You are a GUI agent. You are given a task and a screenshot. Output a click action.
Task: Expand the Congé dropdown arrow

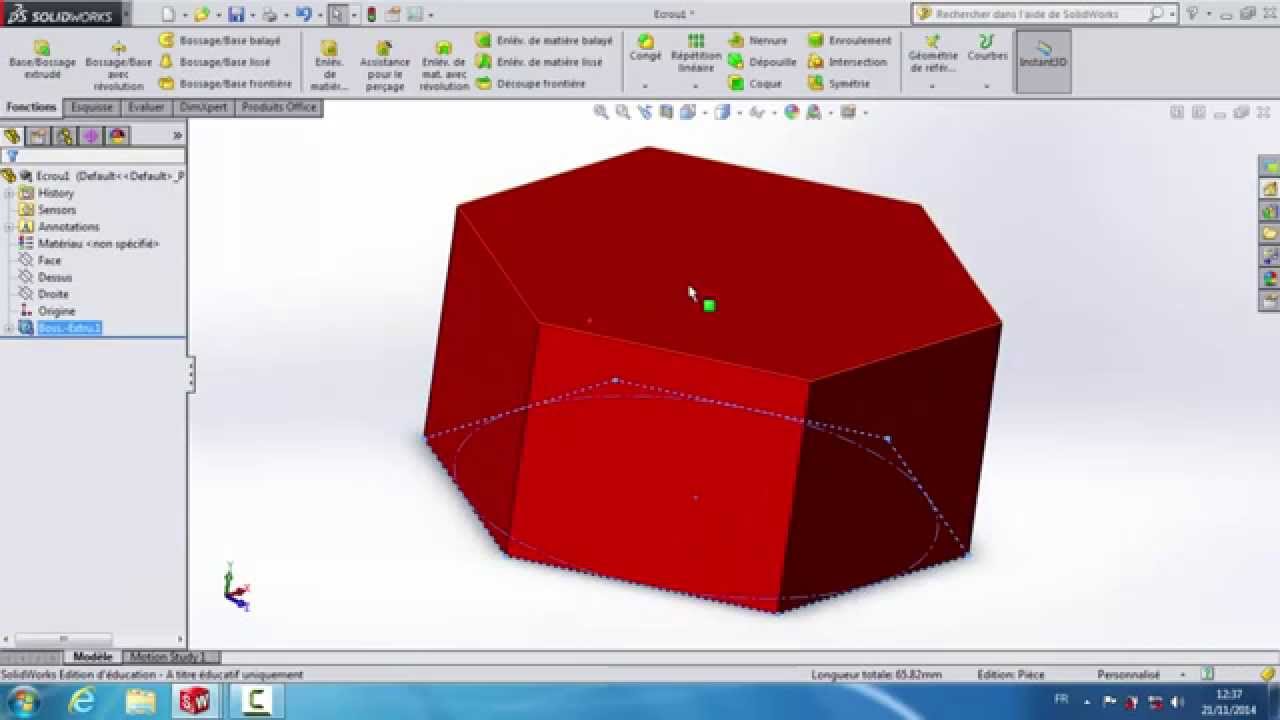[x=645, y=87]
